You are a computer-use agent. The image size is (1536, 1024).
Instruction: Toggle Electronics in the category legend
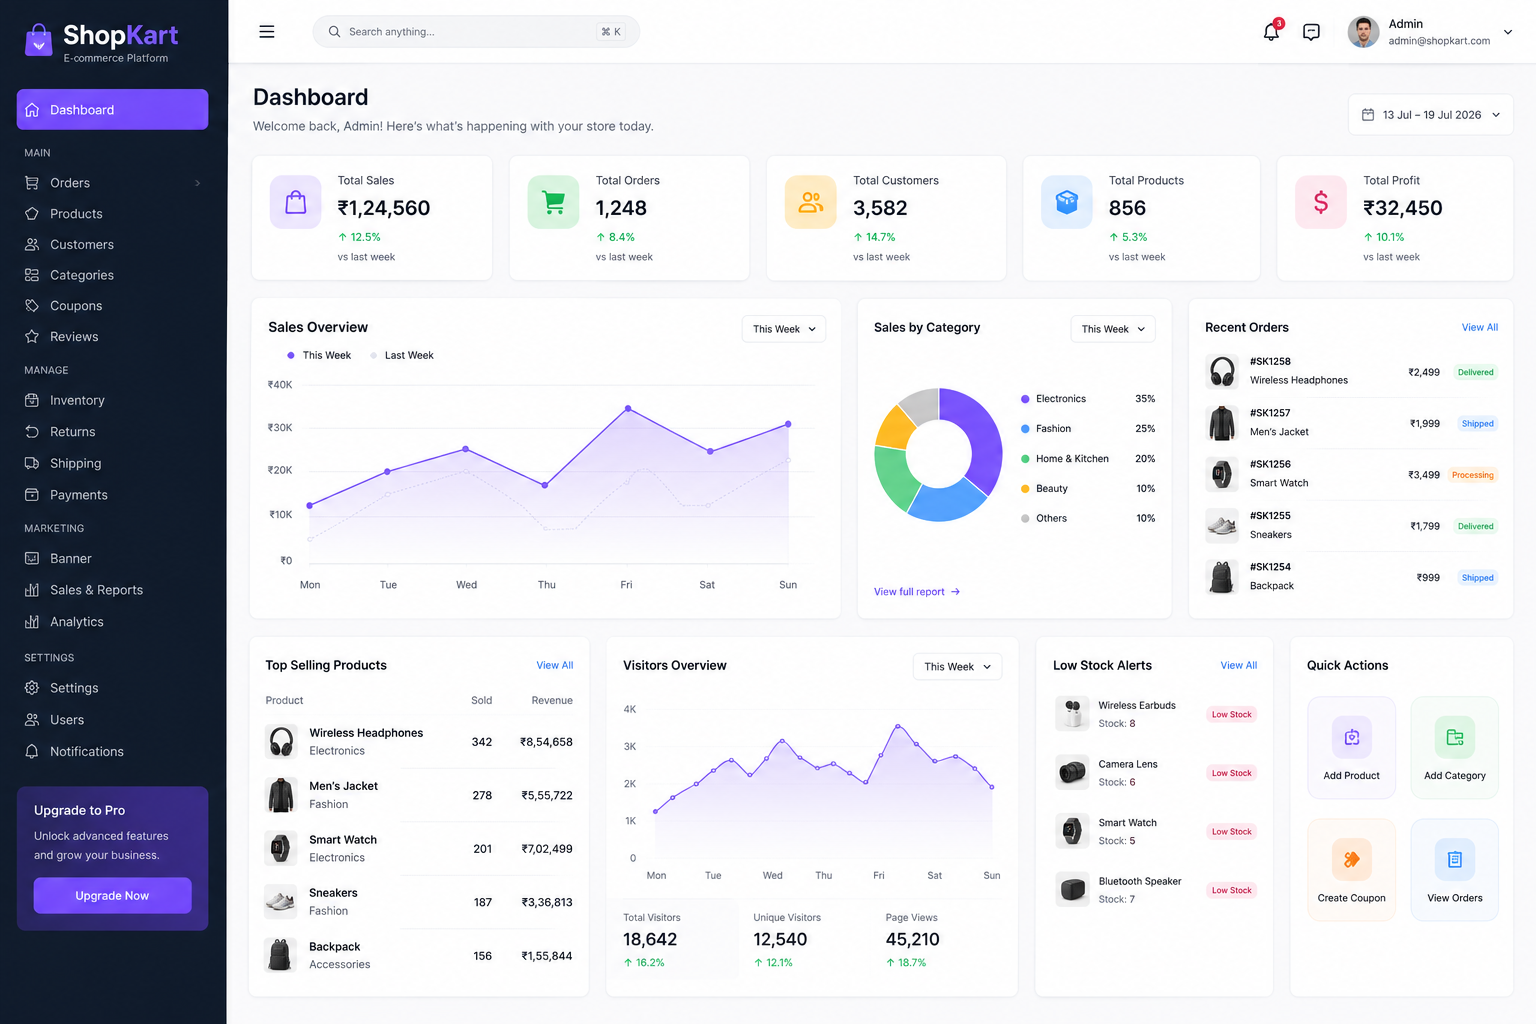coord(1053,399)
